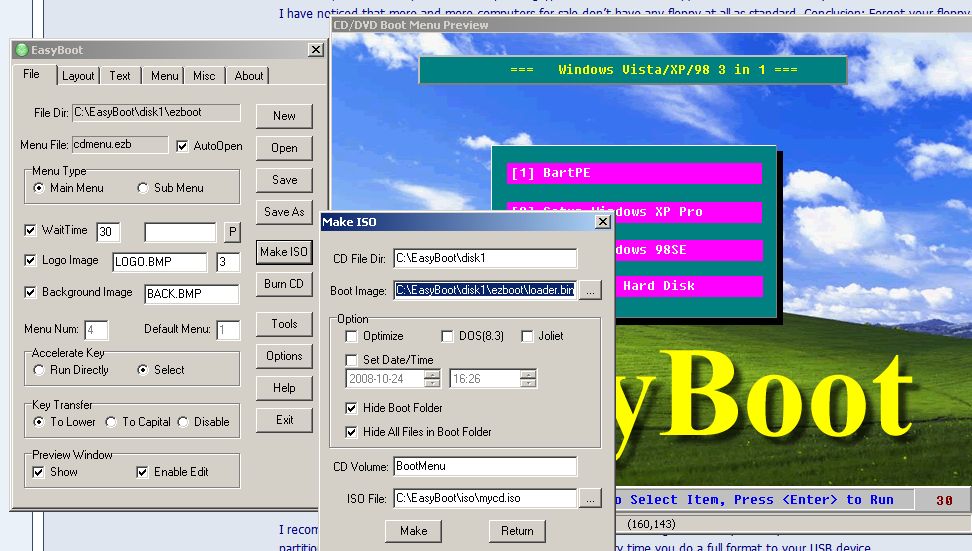The image size is (972, 551).
Task: Select the Disable key transfer option
Action: [183, 422]
